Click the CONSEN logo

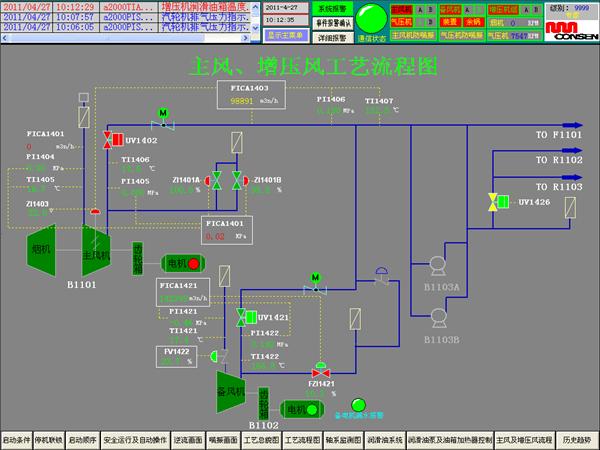point(572,31)
